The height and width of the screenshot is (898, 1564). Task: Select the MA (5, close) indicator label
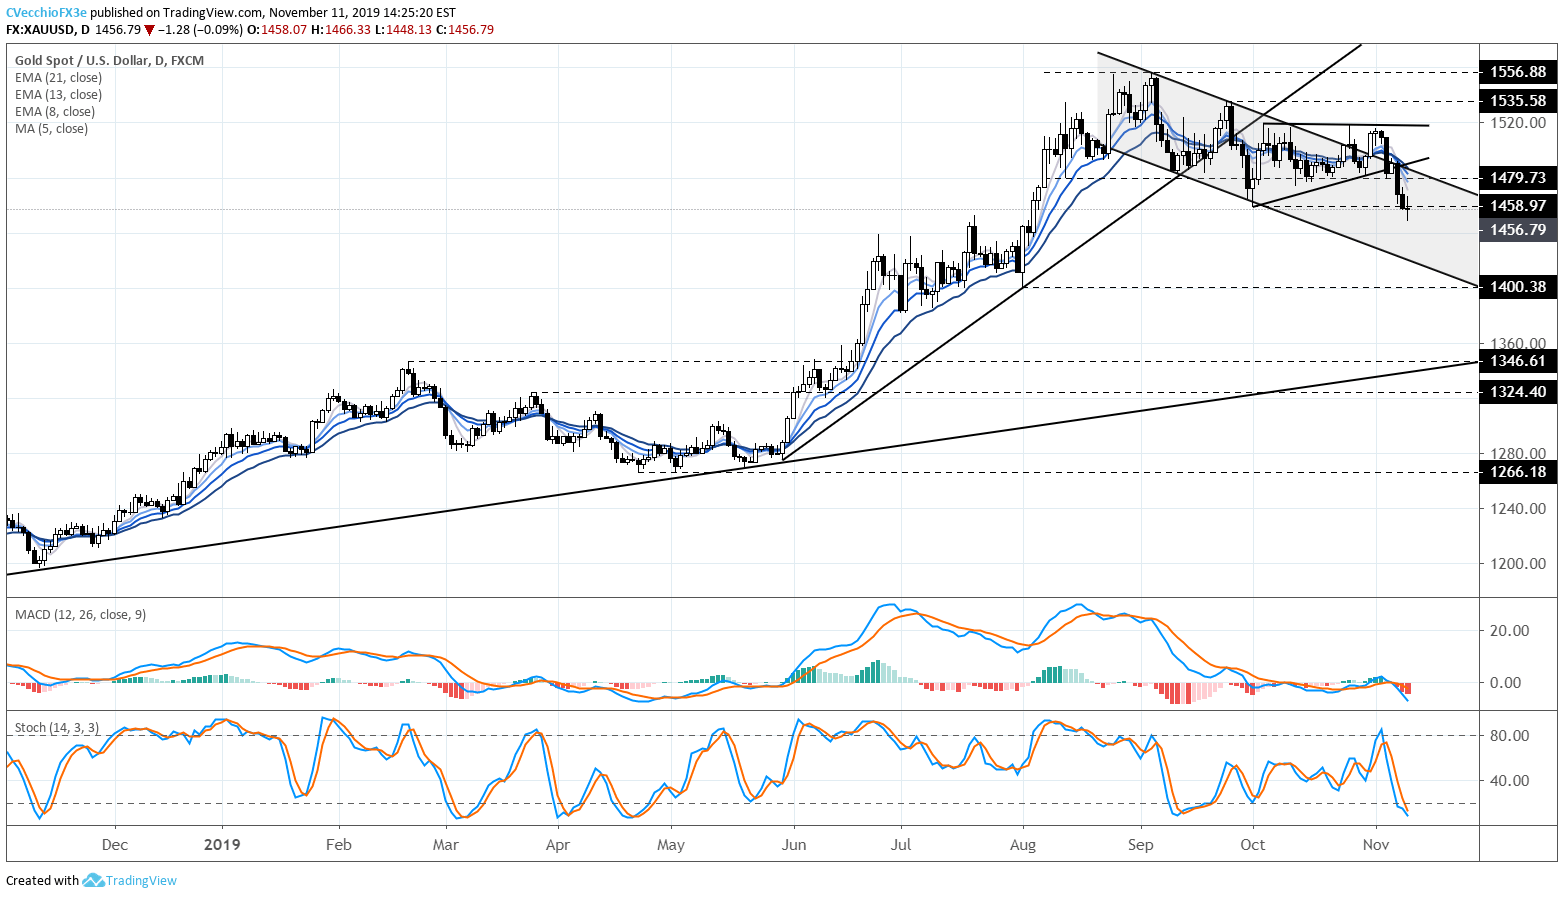[x=51, y=129]
